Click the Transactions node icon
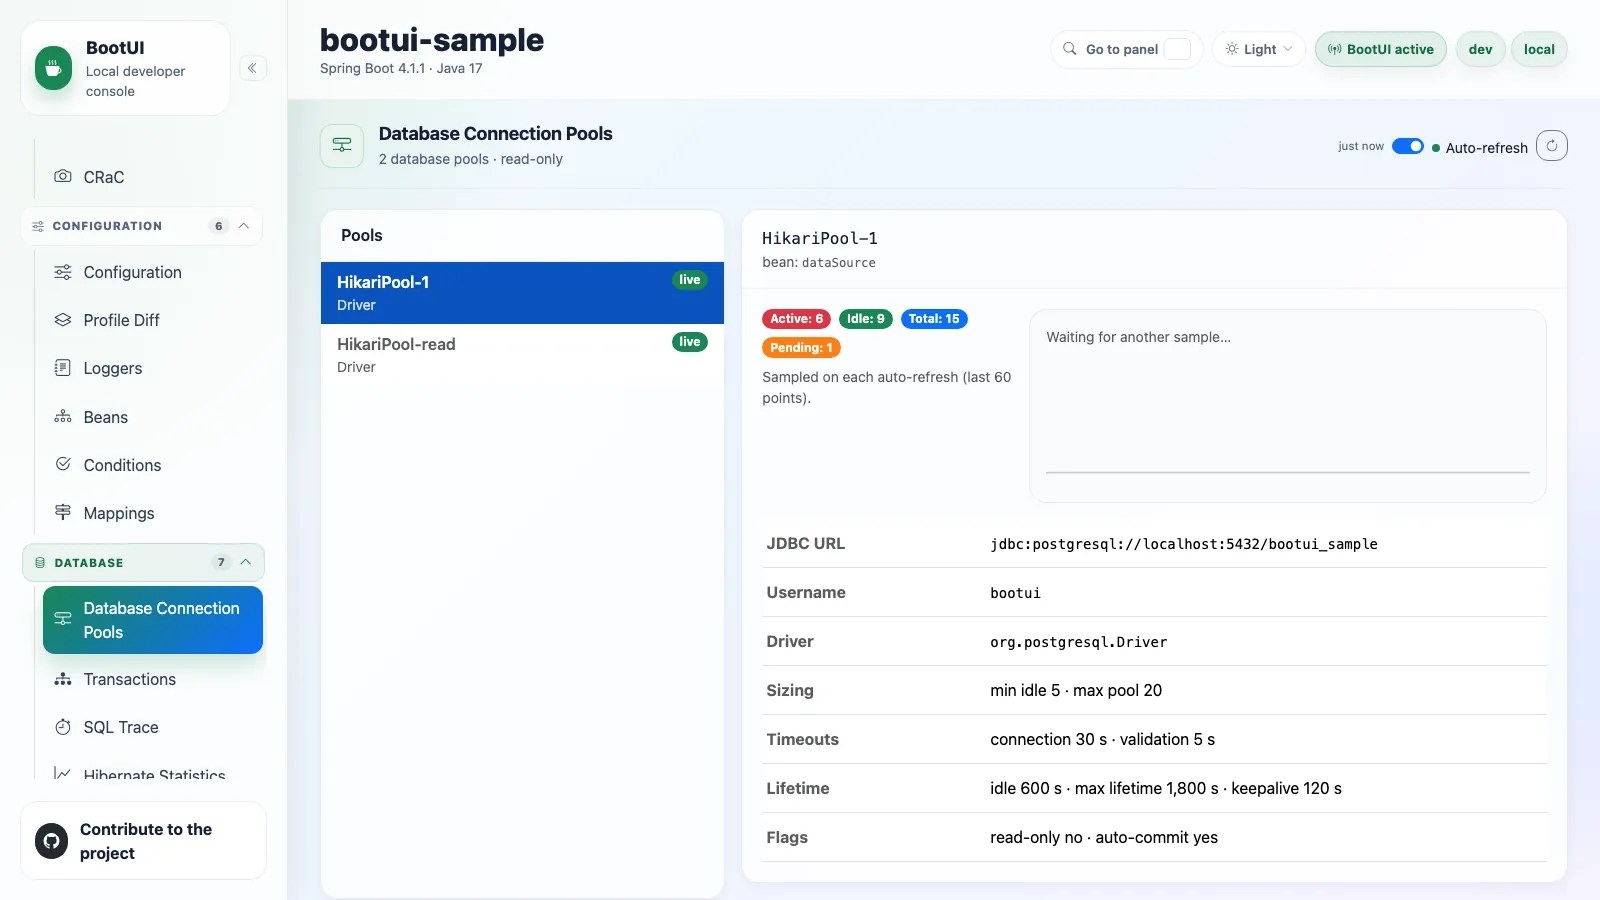This screenshot has width=1600, height=900. point(63,679)
